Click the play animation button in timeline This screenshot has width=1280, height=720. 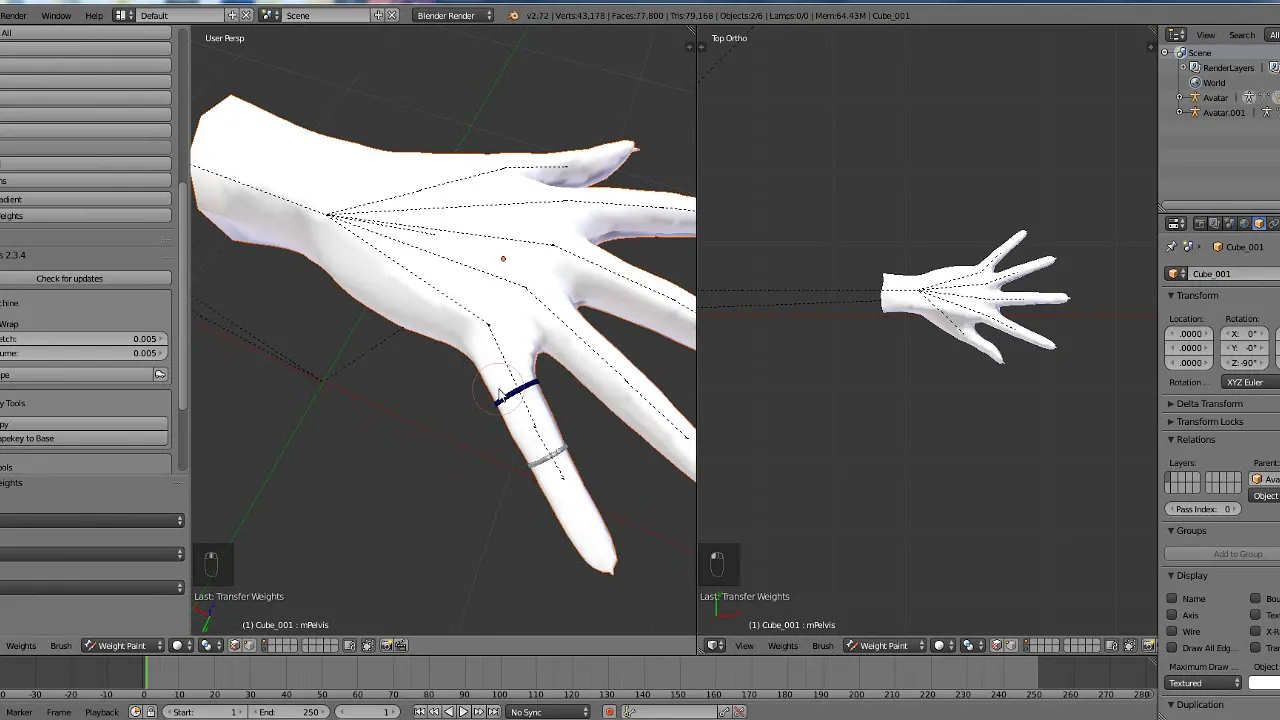tap(463, 712)
